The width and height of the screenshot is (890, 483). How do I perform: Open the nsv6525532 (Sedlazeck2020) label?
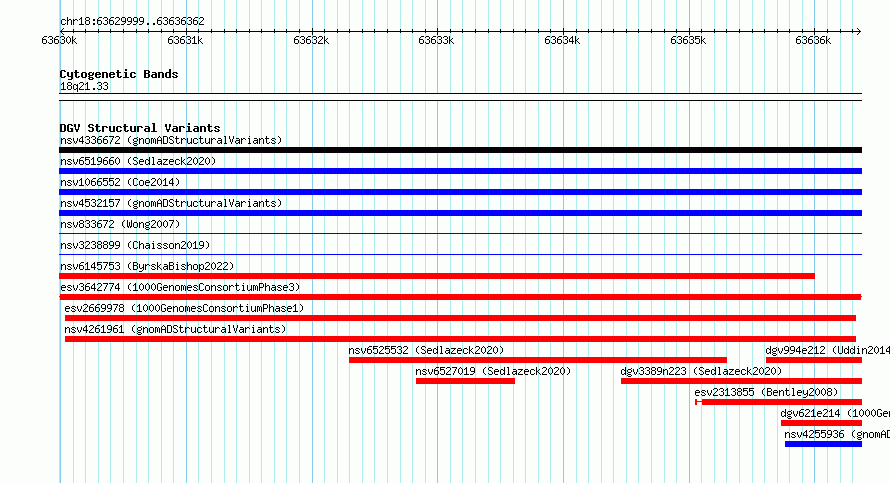point(426,350)
